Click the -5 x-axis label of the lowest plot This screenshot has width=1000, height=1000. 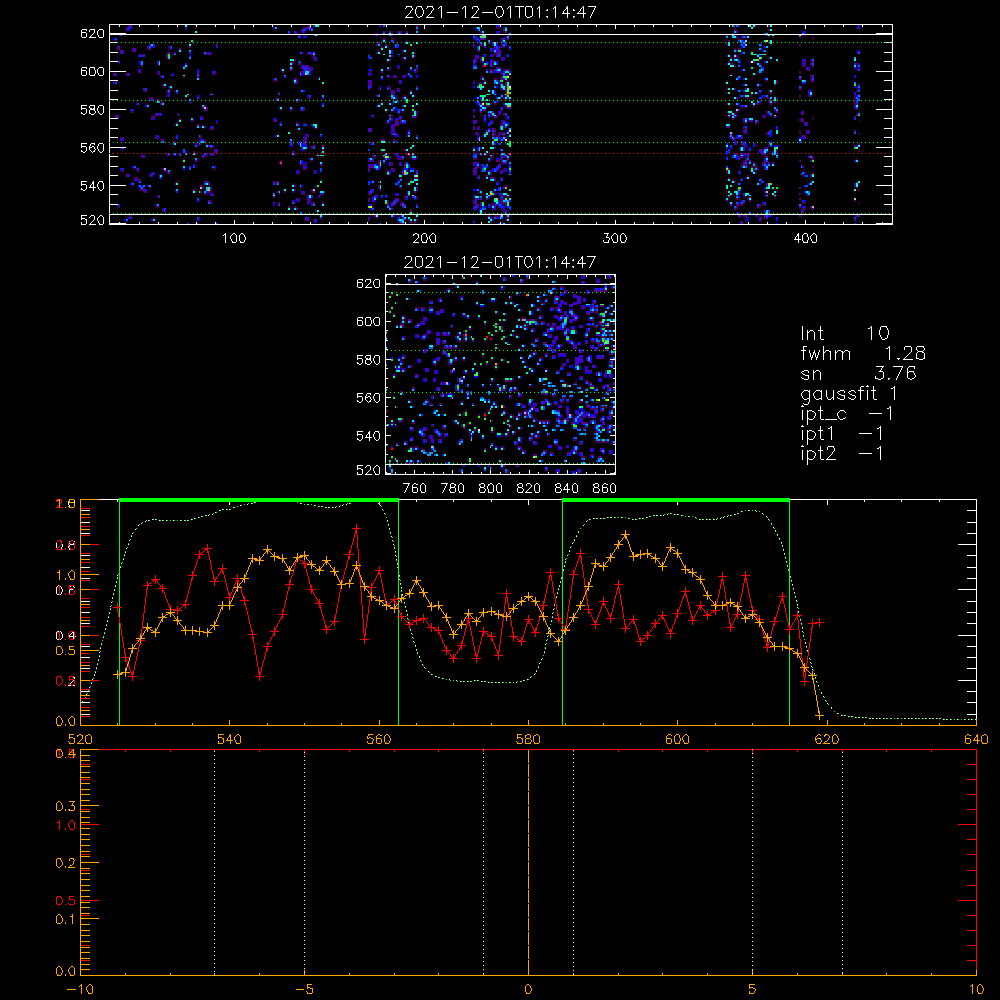pos(305,990)
